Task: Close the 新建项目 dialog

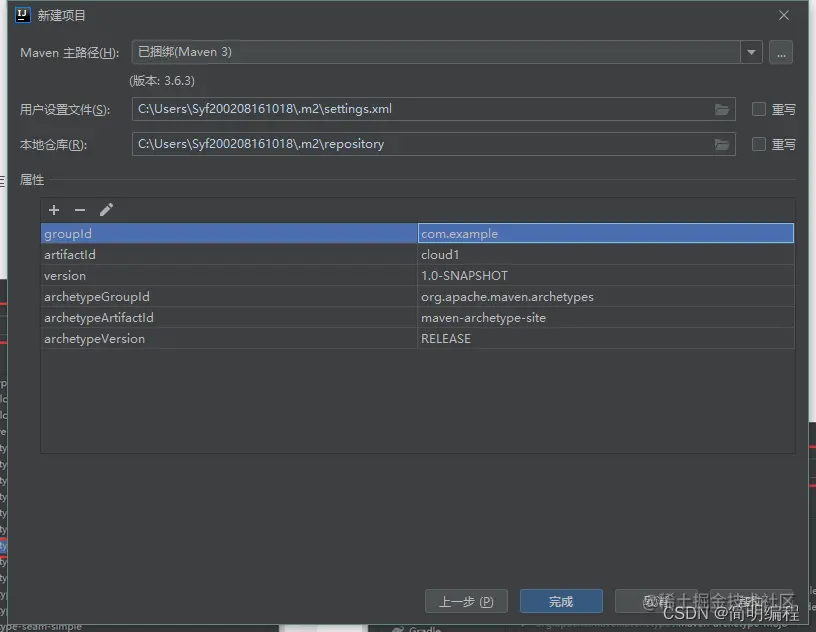Action: pos(784,15)
